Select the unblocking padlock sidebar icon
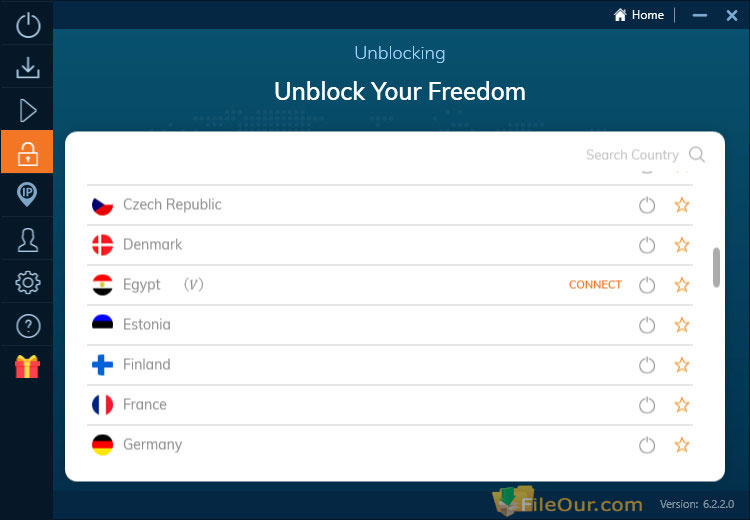 point(27,152)
